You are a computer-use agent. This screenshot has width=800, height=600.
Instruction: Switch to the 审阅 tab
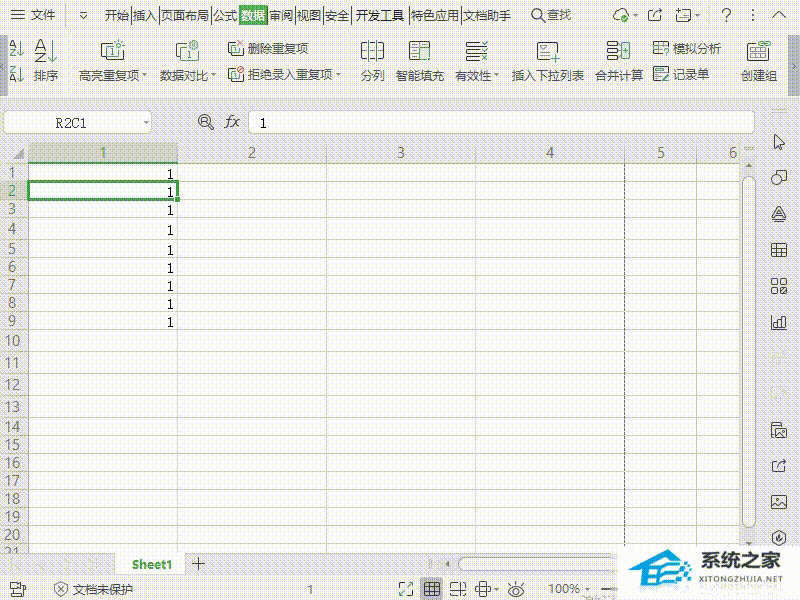[x=281, y=15]
